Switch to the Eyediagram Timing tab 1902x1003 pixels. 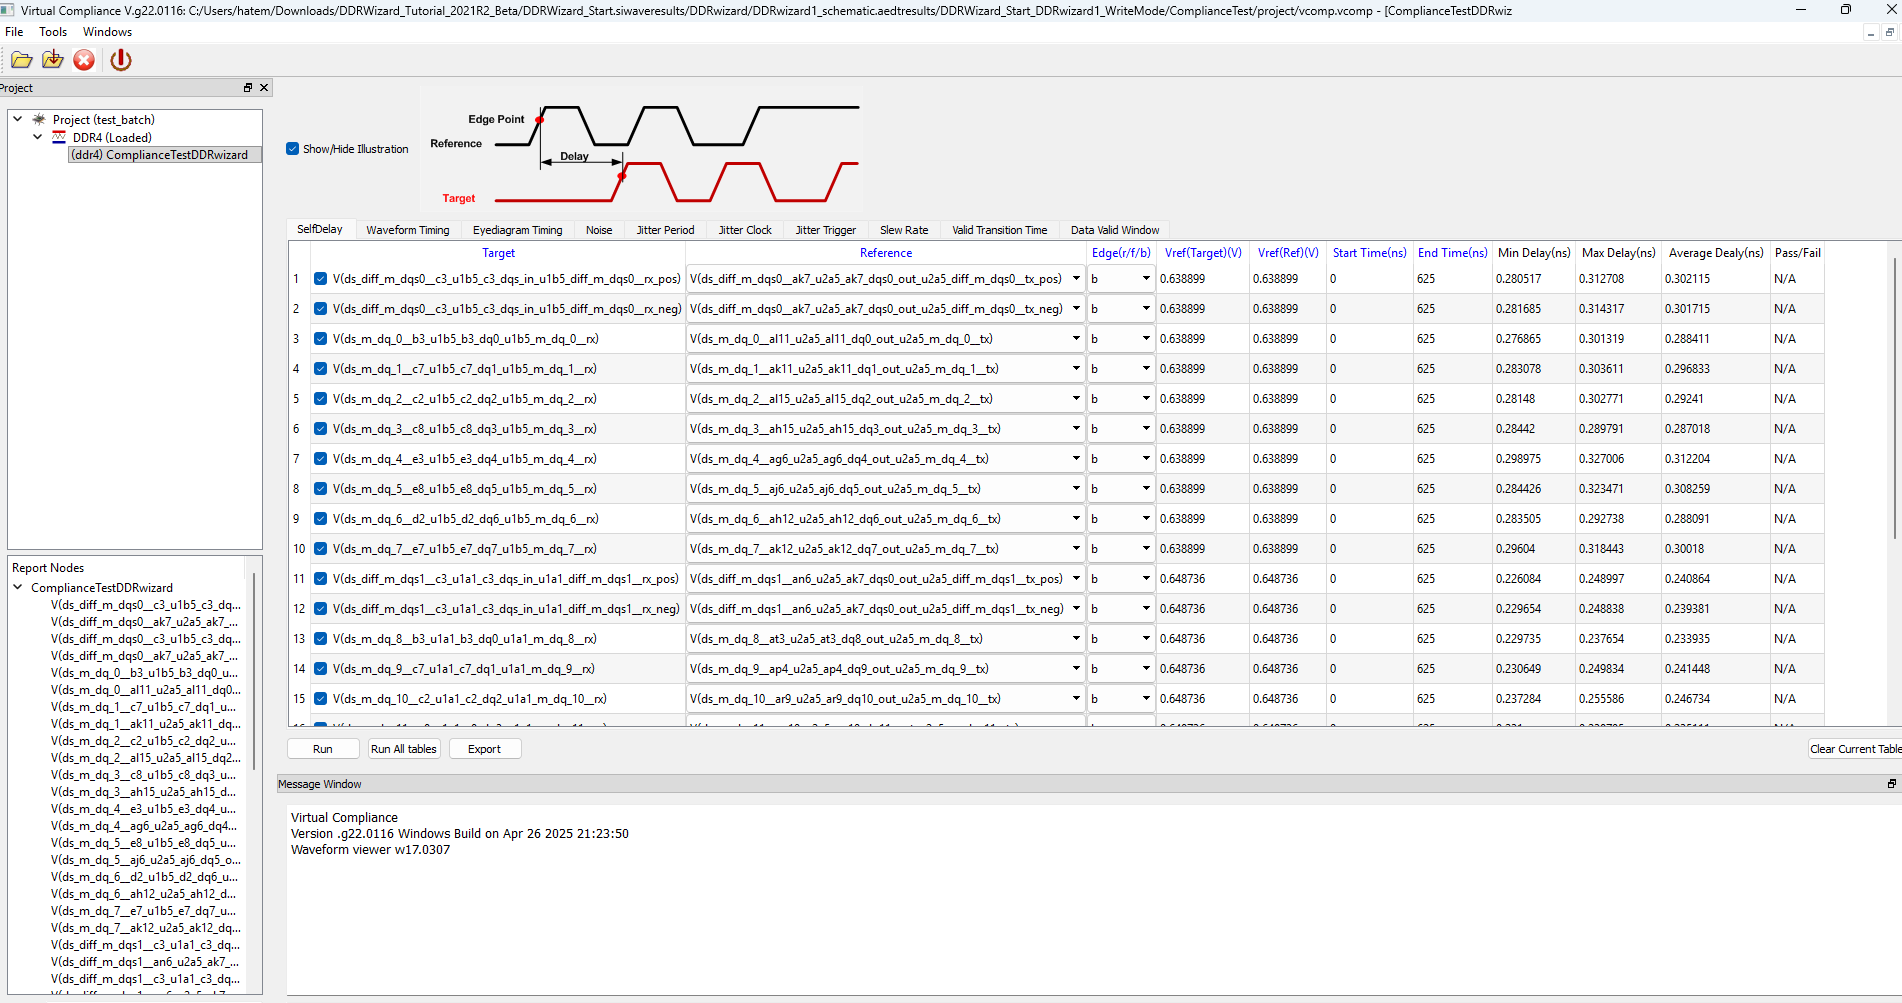517,230
